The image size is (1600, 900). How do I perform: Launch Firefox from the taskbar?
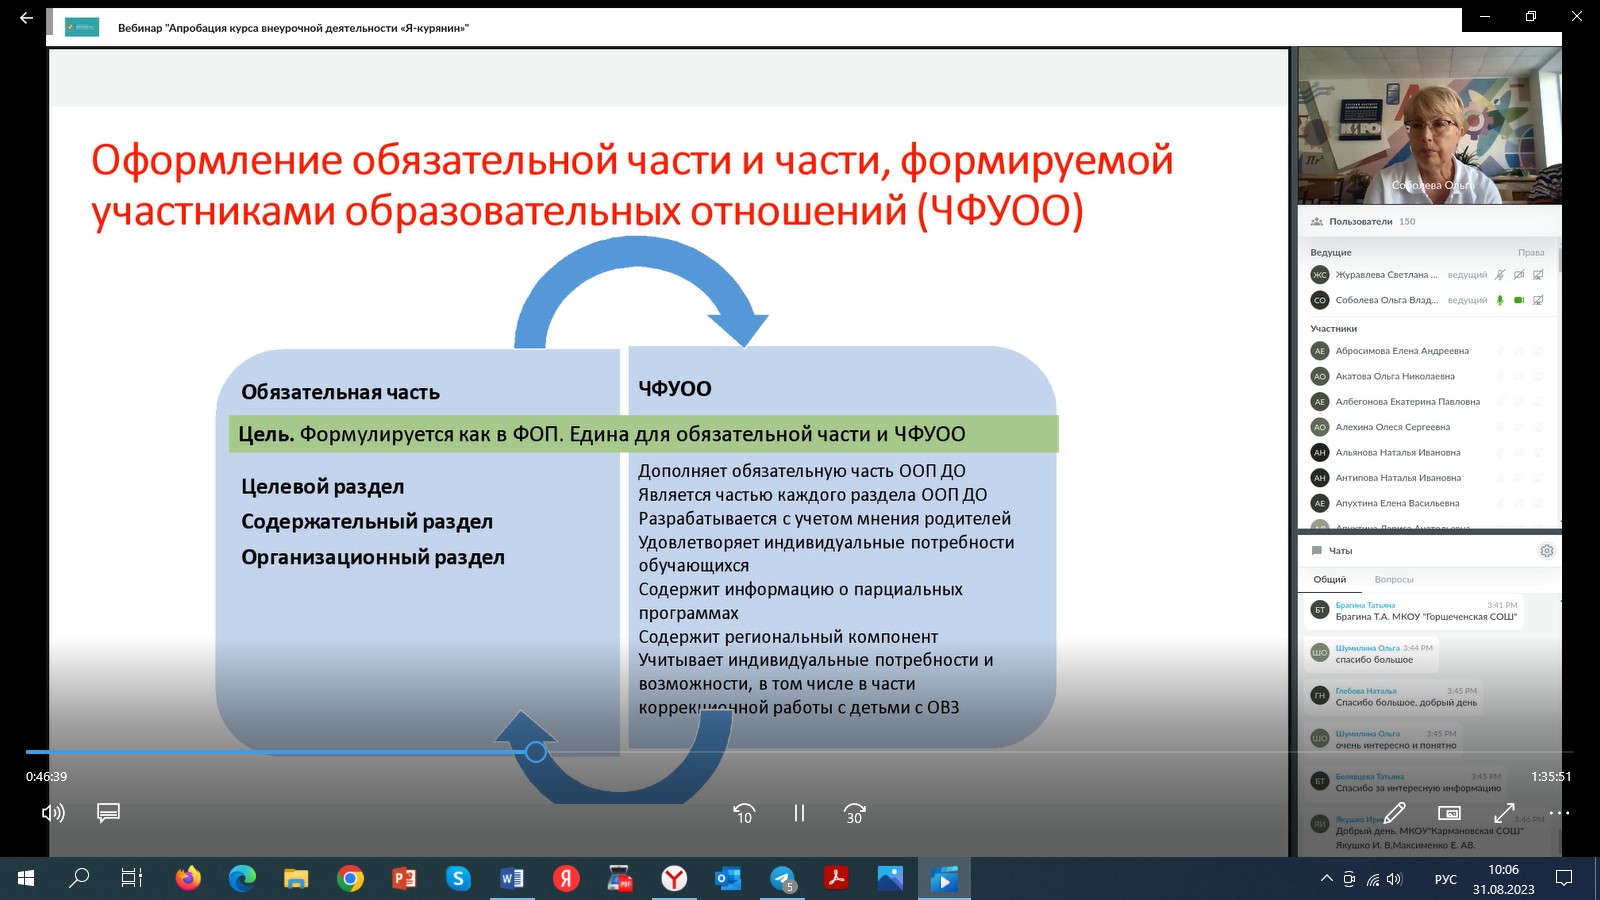(187, 879)
